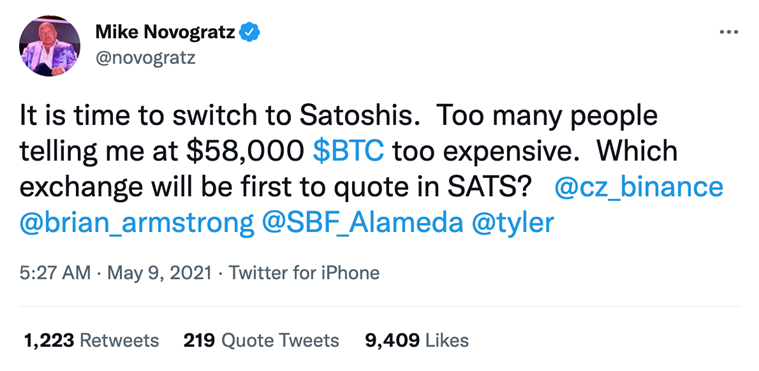Click the blue verified badge beside Mike Novogratz
The height and width of the screenshot is (371, 759).
click(250, 32)
